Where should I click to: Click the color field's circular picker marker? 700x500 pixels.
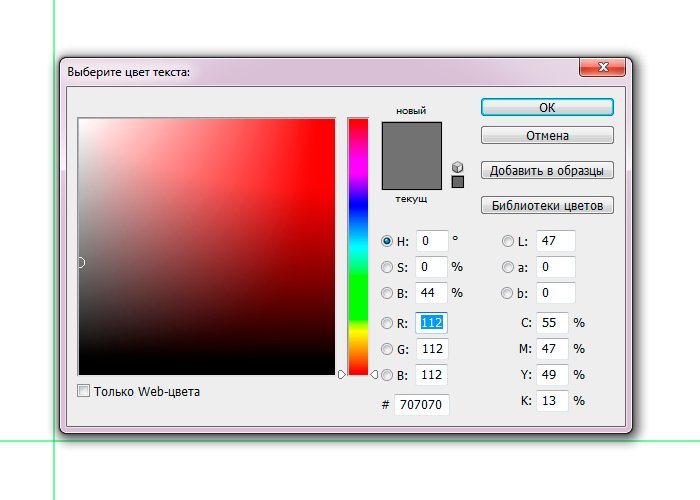tap(80, 262)
